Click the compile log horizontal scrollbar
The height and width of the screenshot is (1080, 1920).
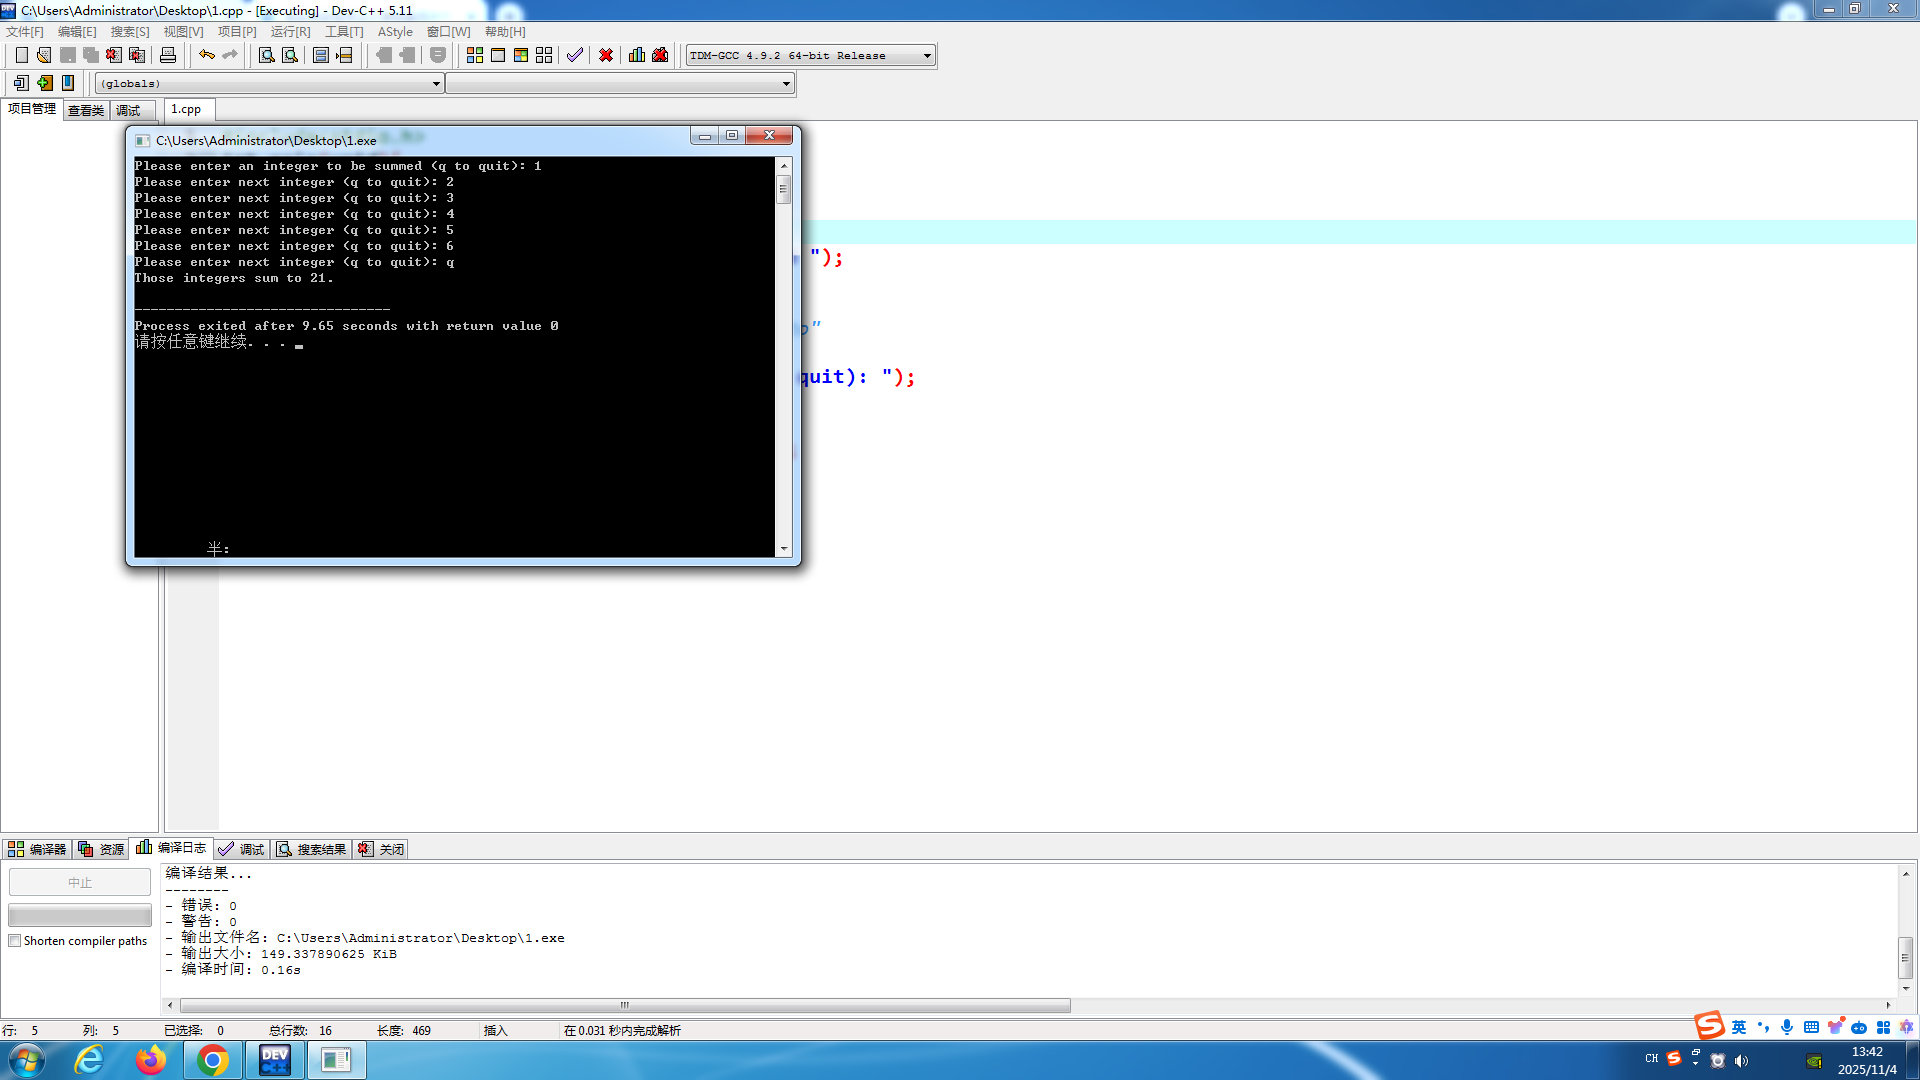tap(625, 1005)
